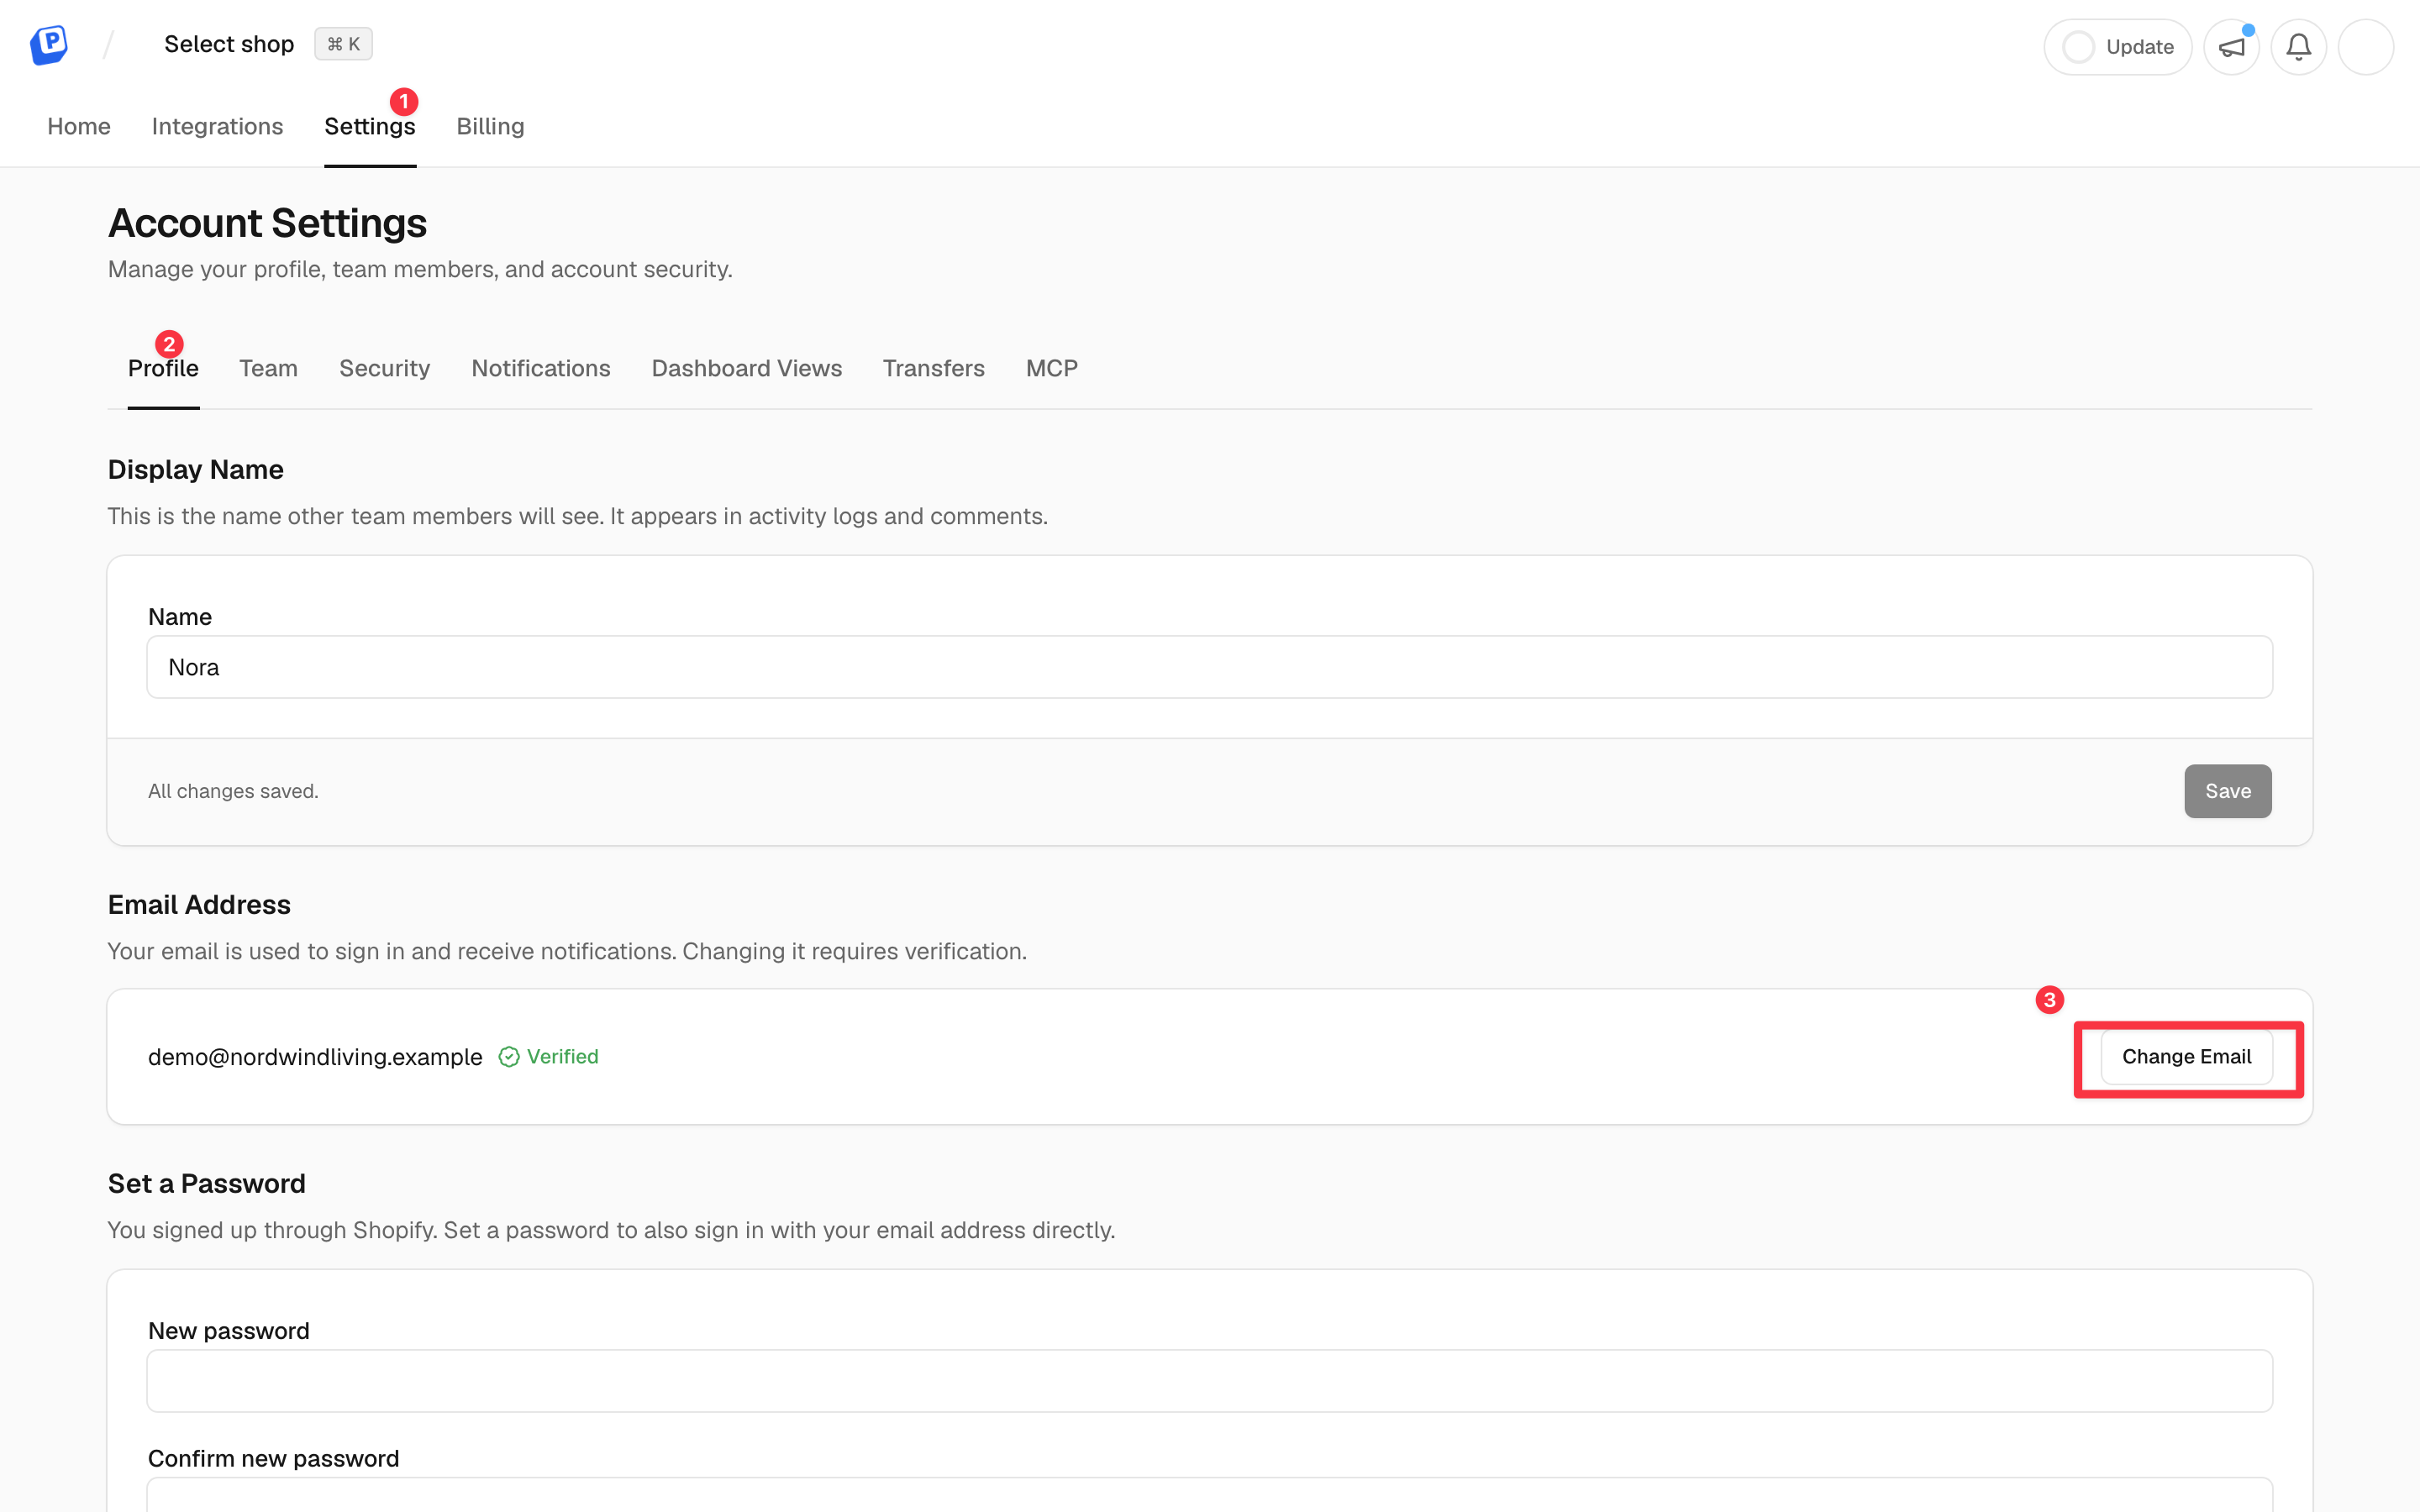The height and width of the screenshot is (1512, 2420).
Task: Go to the Home tab
Action: [79, 126]
